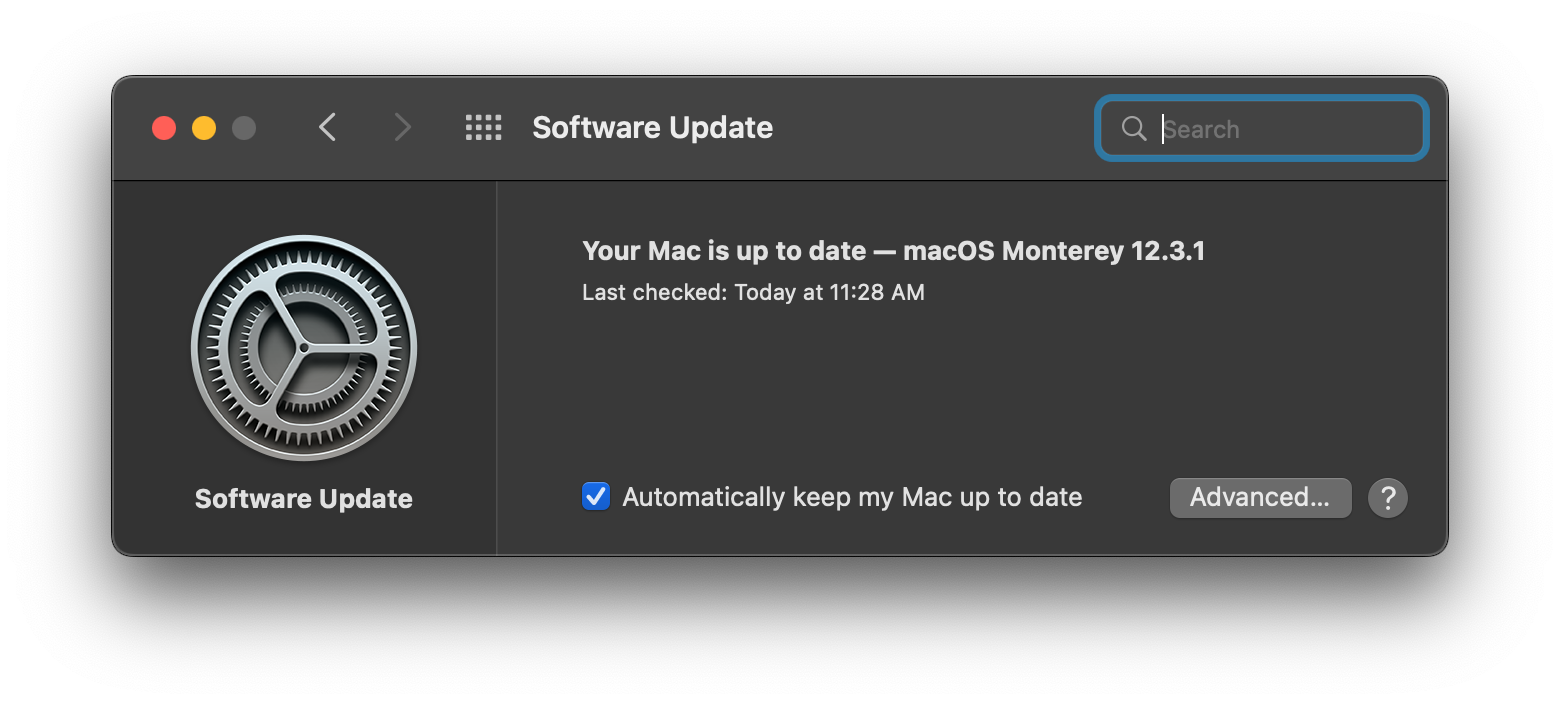This screenshot has width=1560, height=704.
Task: Close the window with the red button
Action: coord(164,128)
